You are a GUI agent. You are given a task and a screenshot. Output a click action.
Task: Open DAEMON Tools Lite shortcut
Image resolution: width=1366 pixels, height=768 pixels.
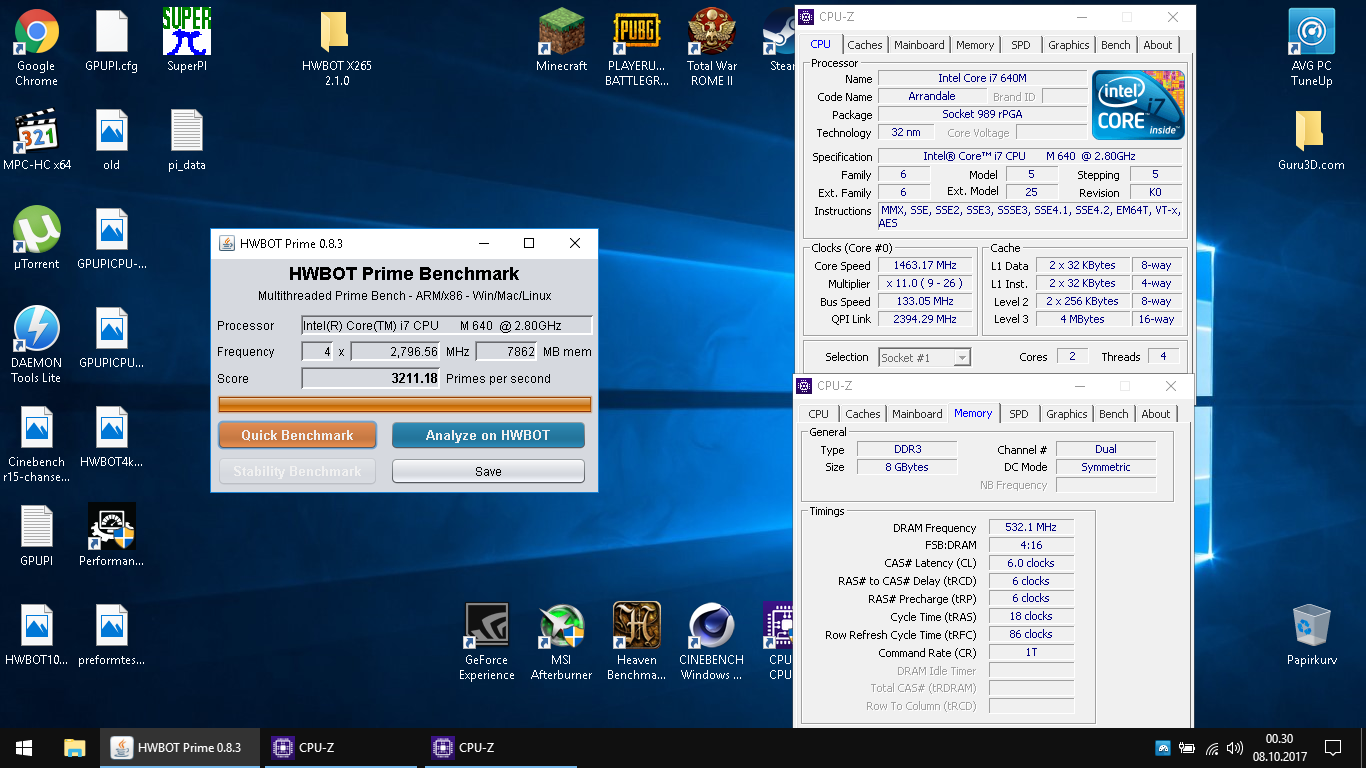tap(37, 345)
